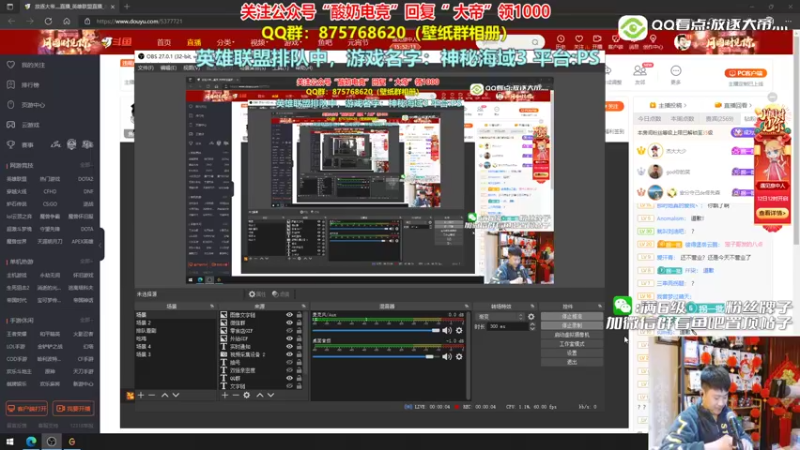Screen dimensions: 800x450
Task: Switch to OBS Studio on the taskbar
Action: [52, 442]
